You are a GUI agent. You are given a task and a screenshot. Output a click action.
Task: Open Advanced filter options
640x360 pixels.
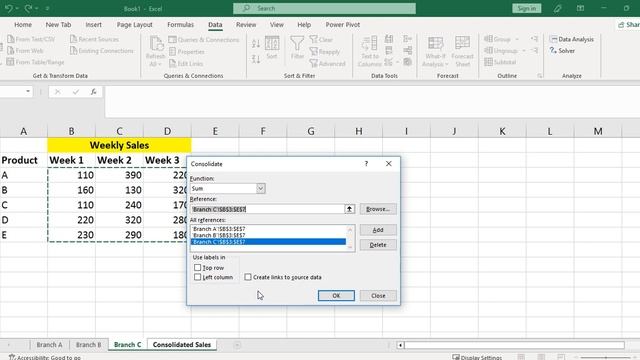tap(327, 64)
